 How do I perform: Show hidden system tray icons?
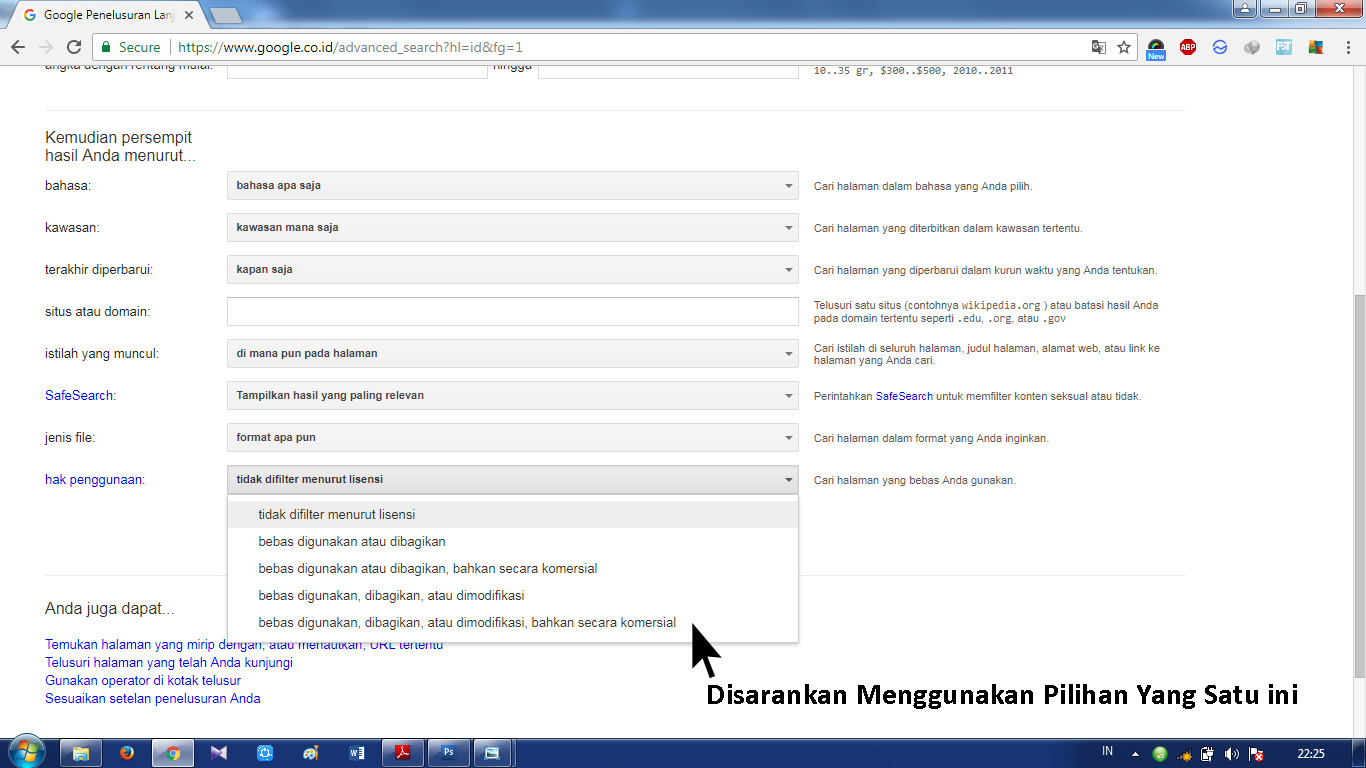coord(1135,753)
